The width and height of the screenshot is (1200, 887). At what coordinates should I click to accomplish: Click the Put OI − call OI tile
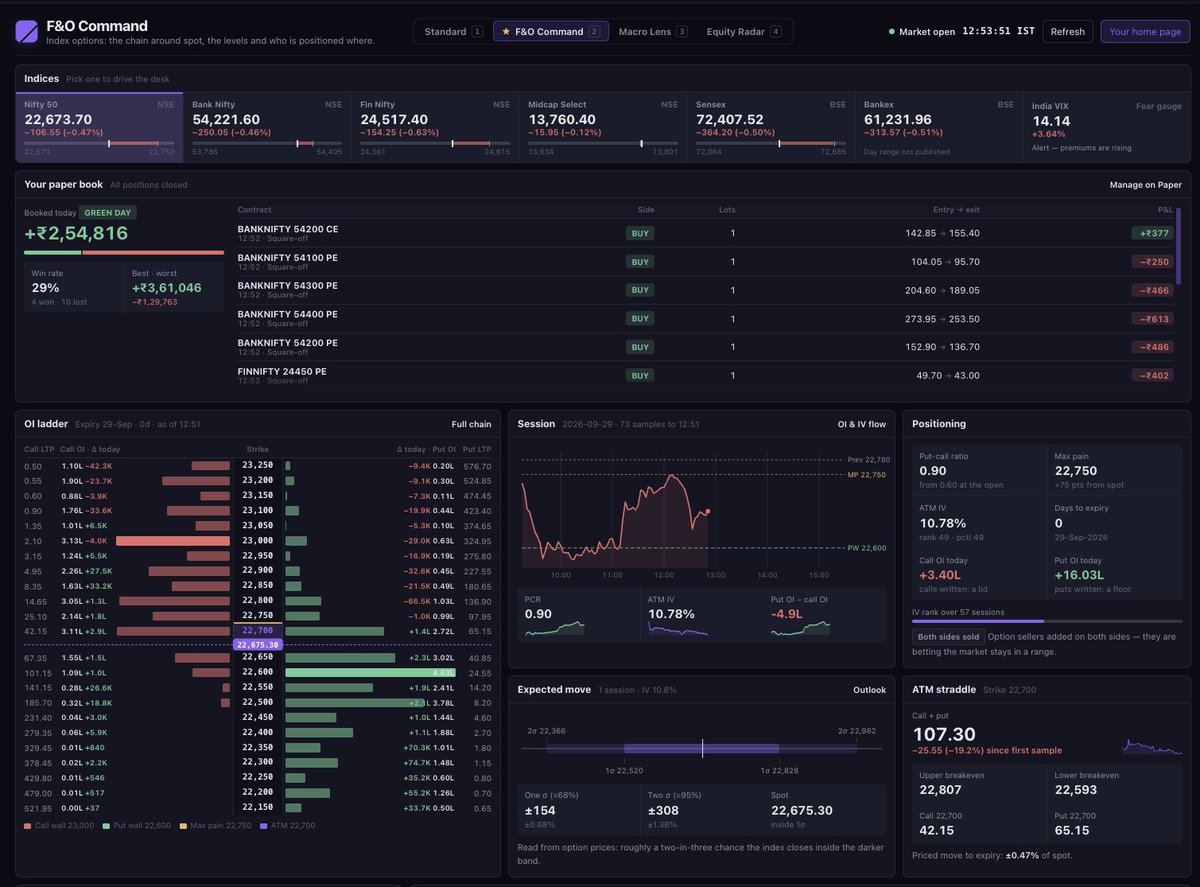824,615
